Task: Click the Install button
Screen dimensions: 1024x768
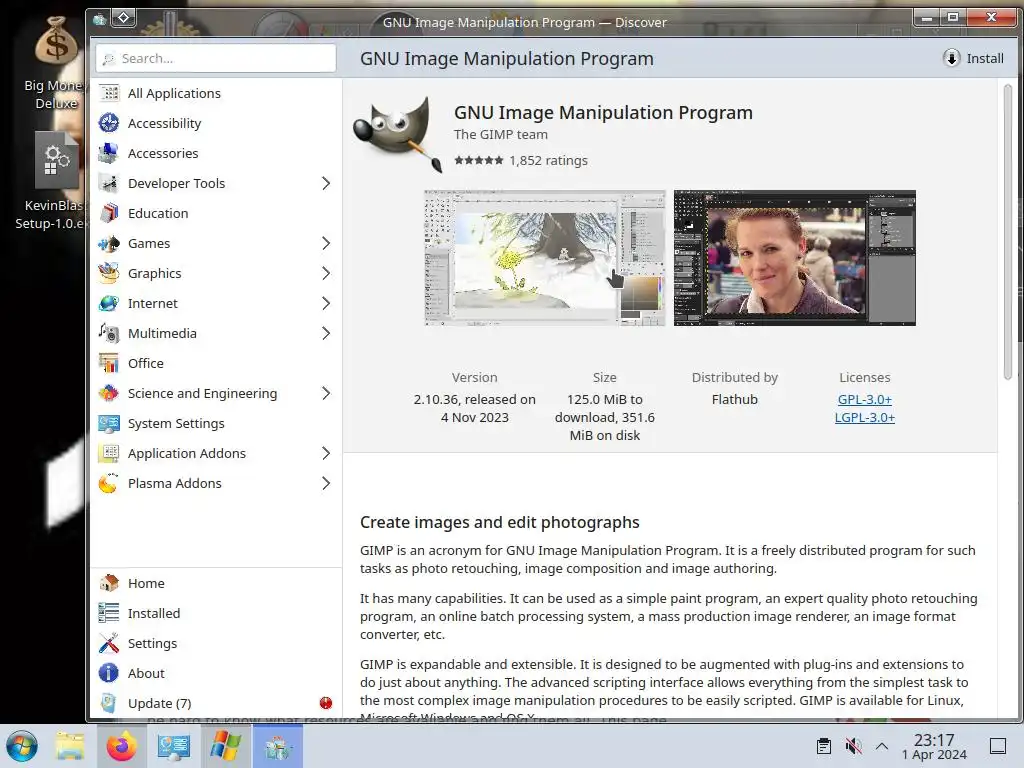Action: pos(974,58)
